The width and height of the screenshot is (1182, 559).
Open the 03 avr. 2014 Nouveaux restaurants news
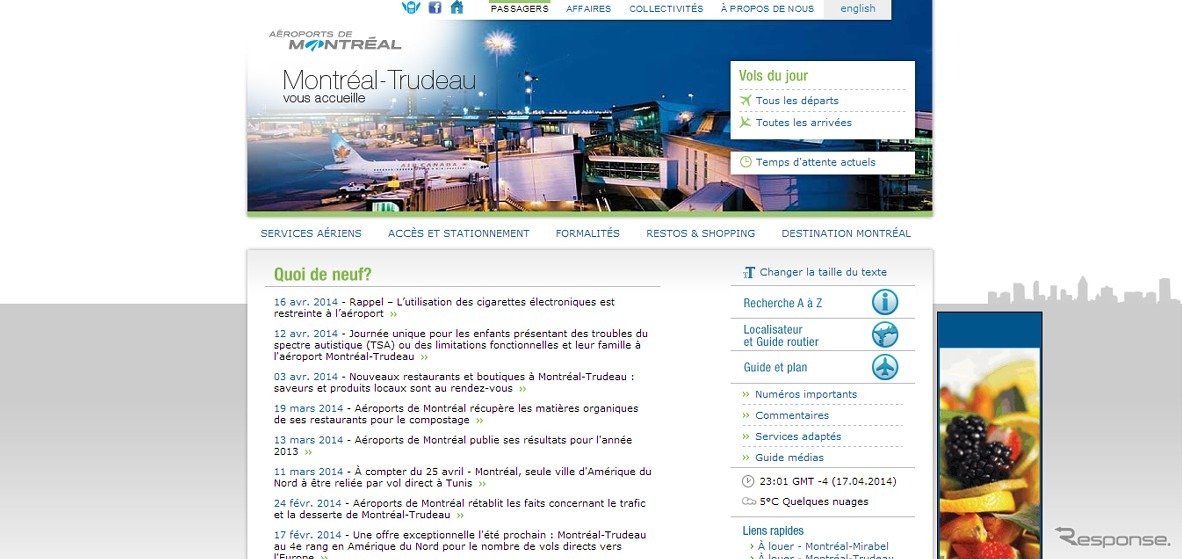[455, 383]
